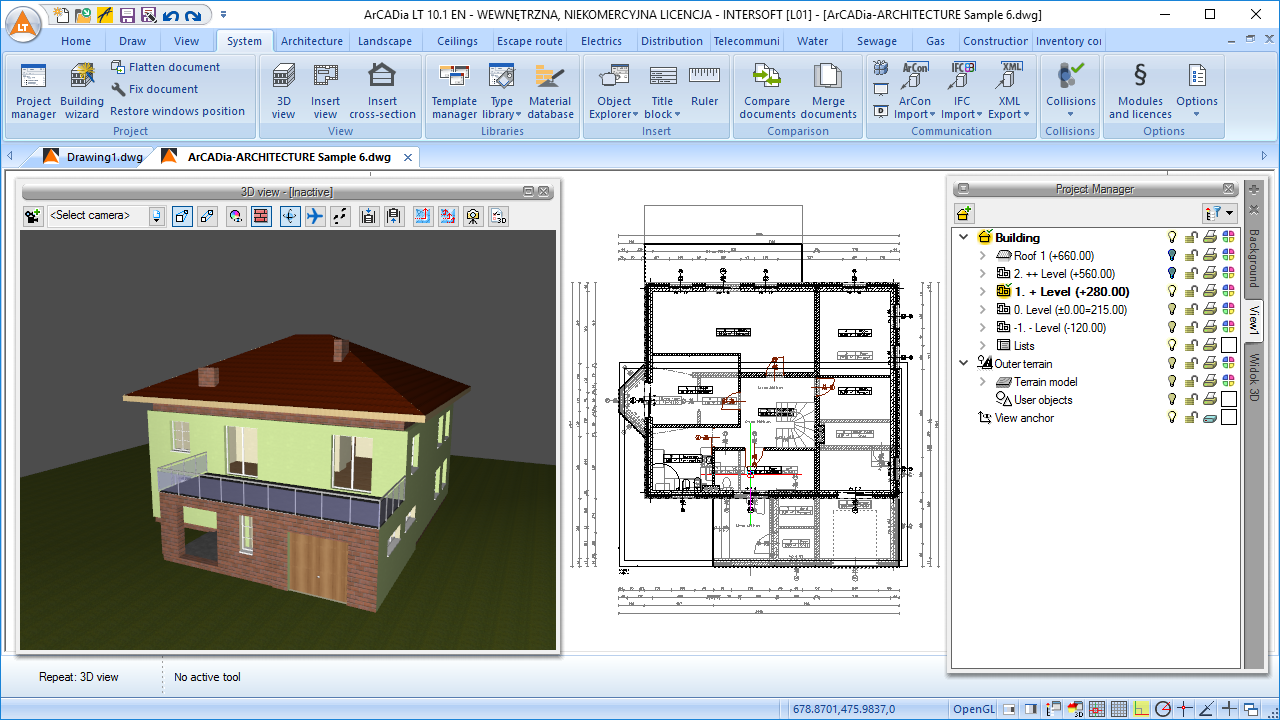This screenshot has height=720, width=1280.
Task: Open the Material database
Action: pos(550,90)
